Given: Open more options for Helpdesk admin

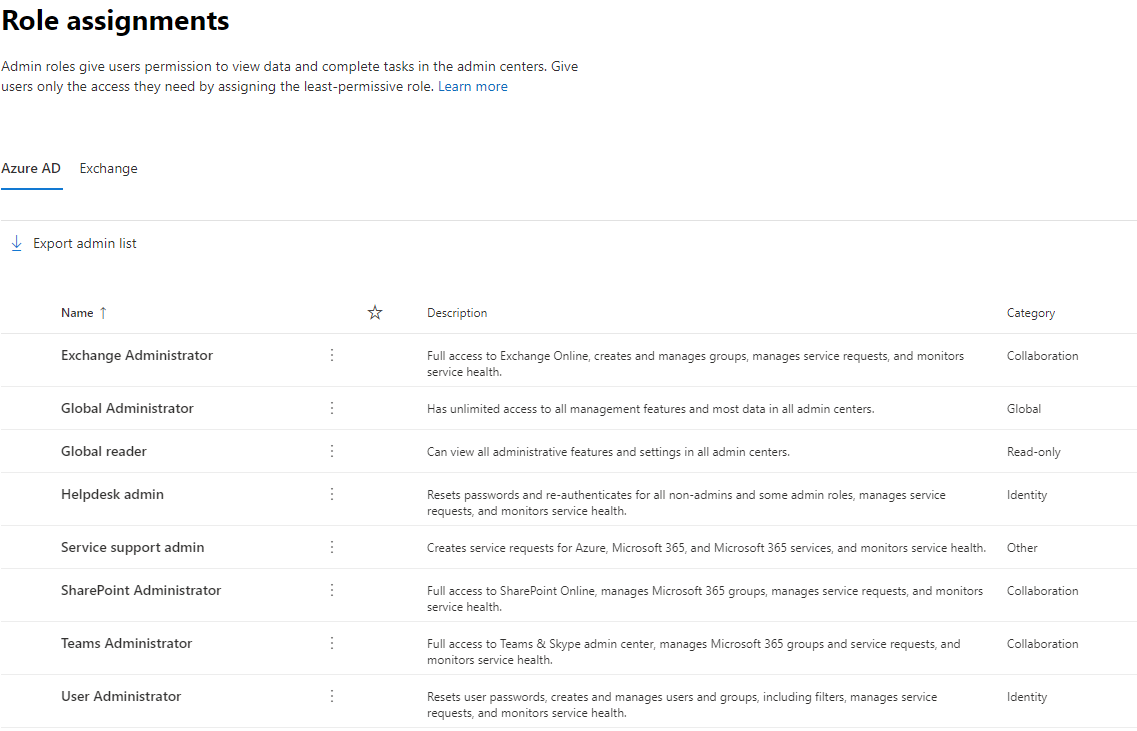Looking at the screenshot, I should pos(332,494).
